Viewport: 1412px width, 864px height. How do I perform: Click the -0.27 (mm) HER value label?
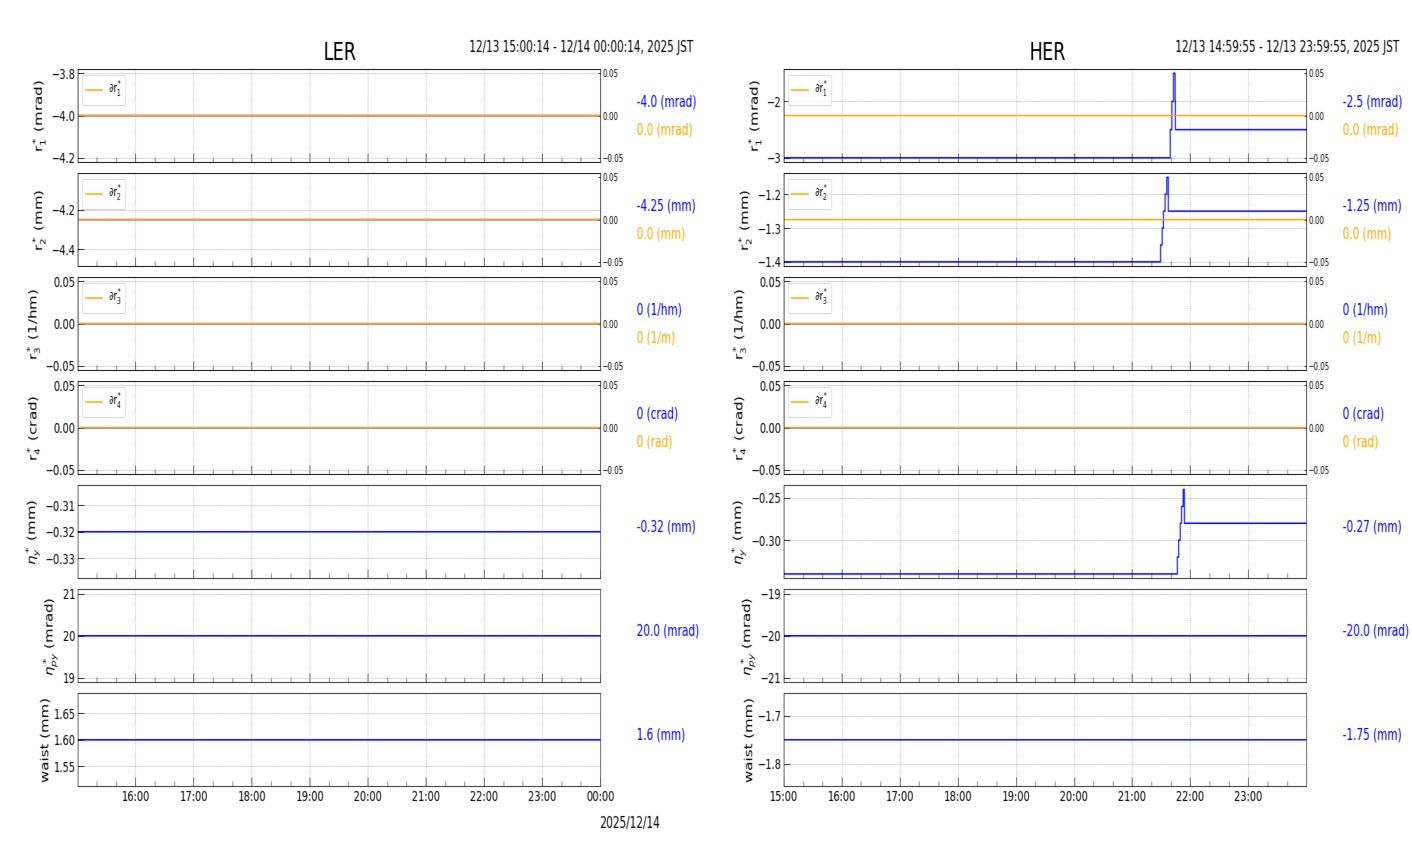click(x=1371, y=527)
